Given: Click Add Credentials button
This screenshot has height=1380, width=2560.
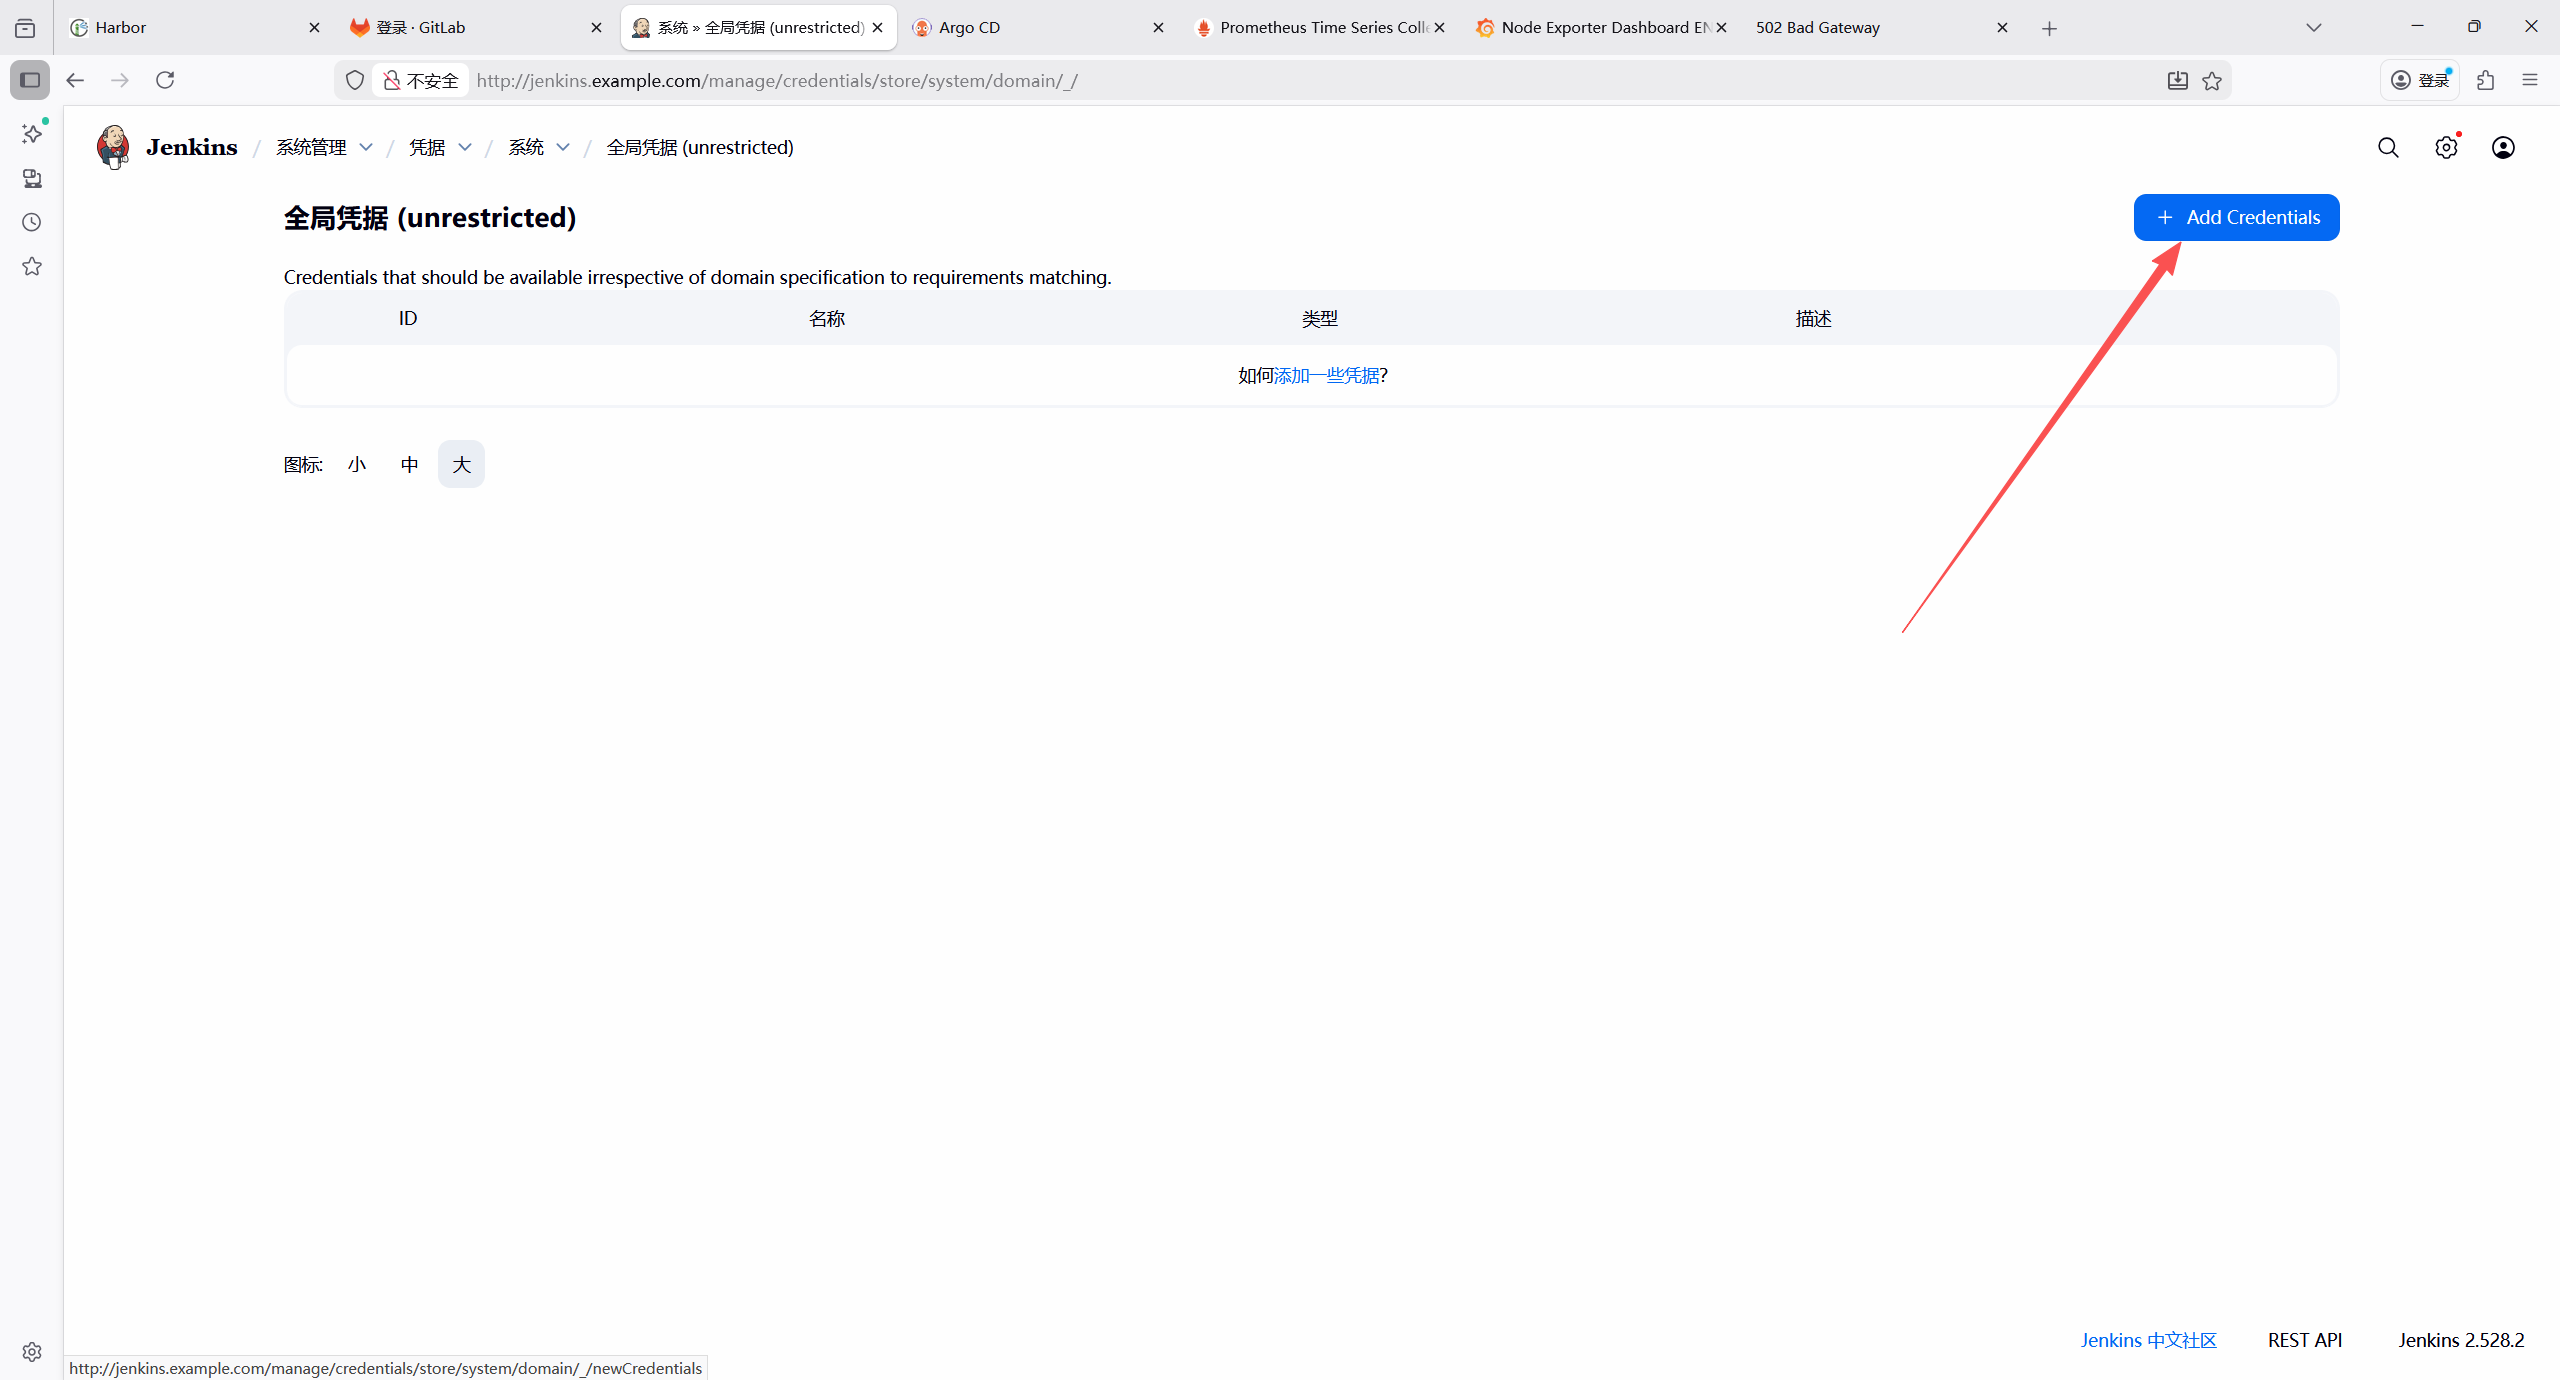Looking at the screenshot, I should click(2236, 217).
